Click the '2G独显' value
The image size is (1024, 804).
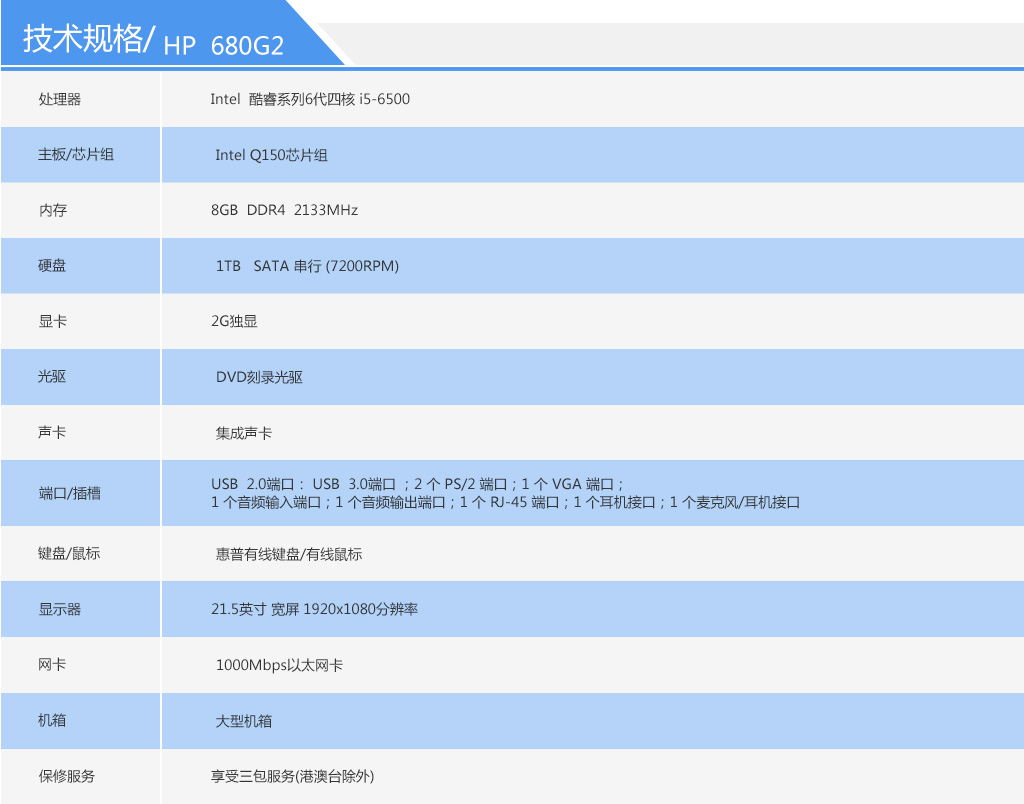234,321
